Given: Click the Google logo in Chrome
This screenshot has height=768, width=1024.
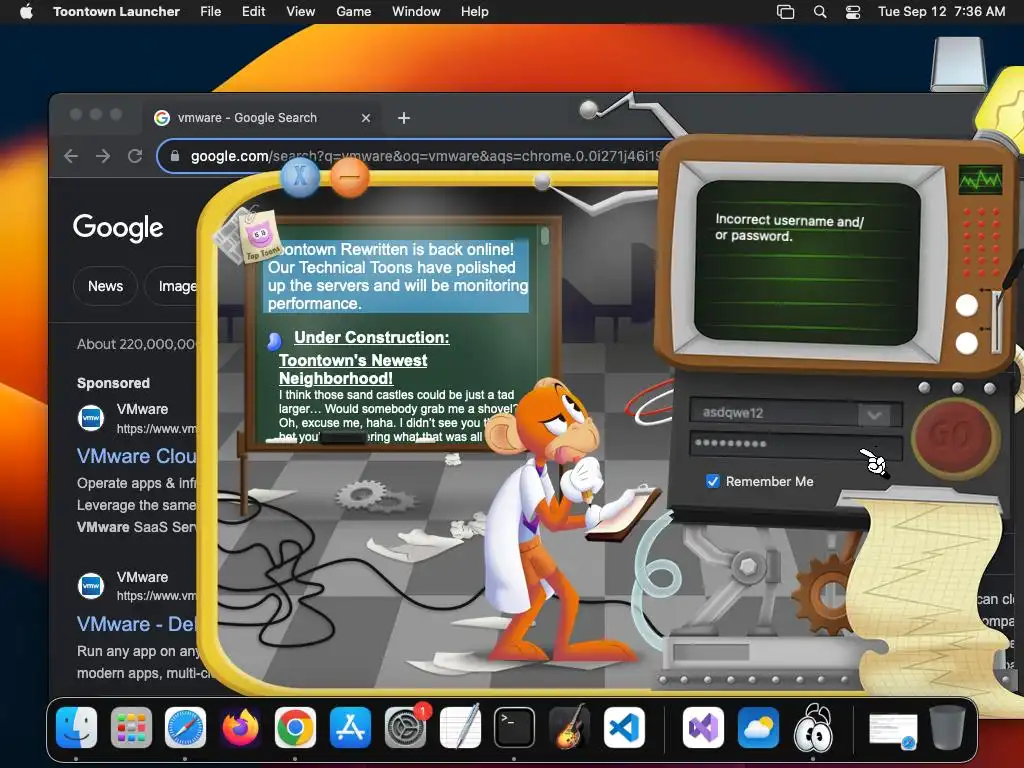Looking at the screenshot, I should (x=118, y=227).
